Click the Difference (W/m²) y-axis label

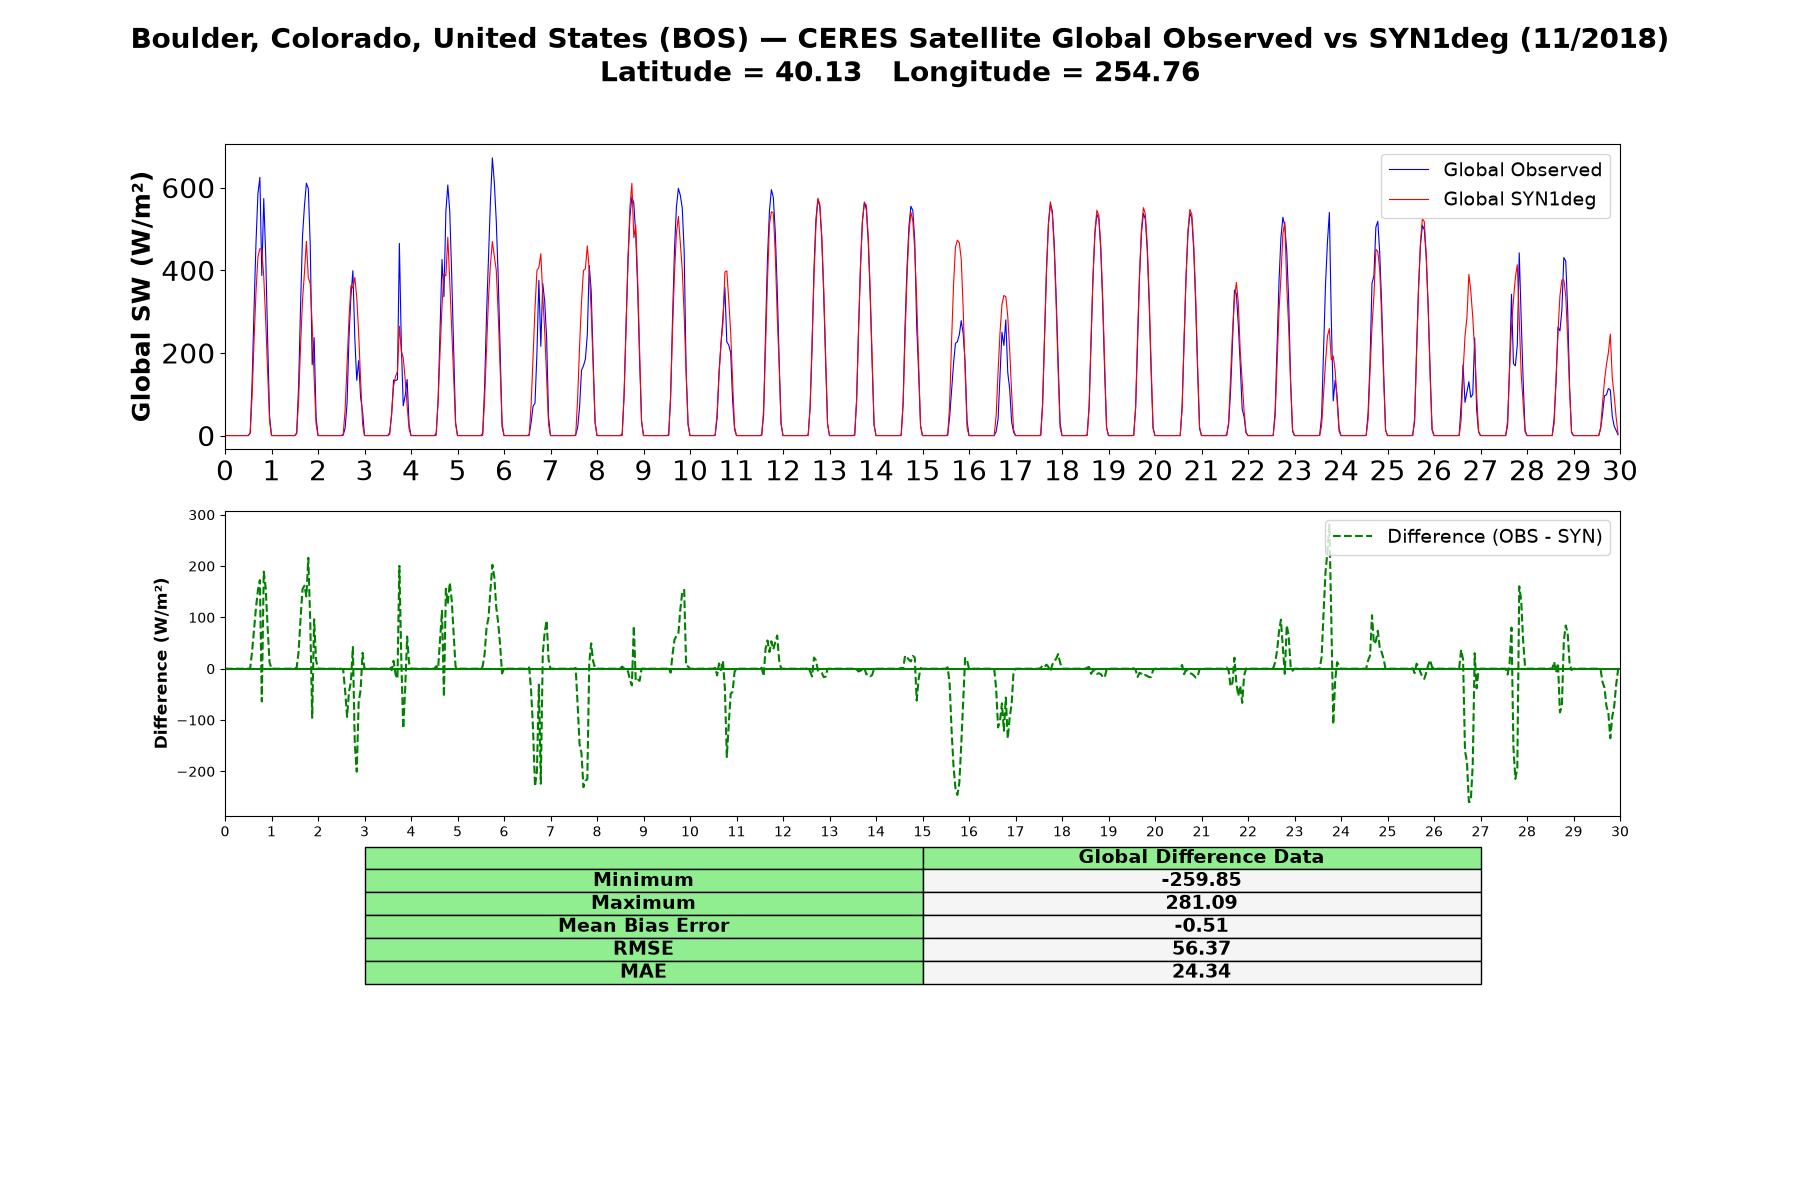pyautogui.click(x=161, y=663)
